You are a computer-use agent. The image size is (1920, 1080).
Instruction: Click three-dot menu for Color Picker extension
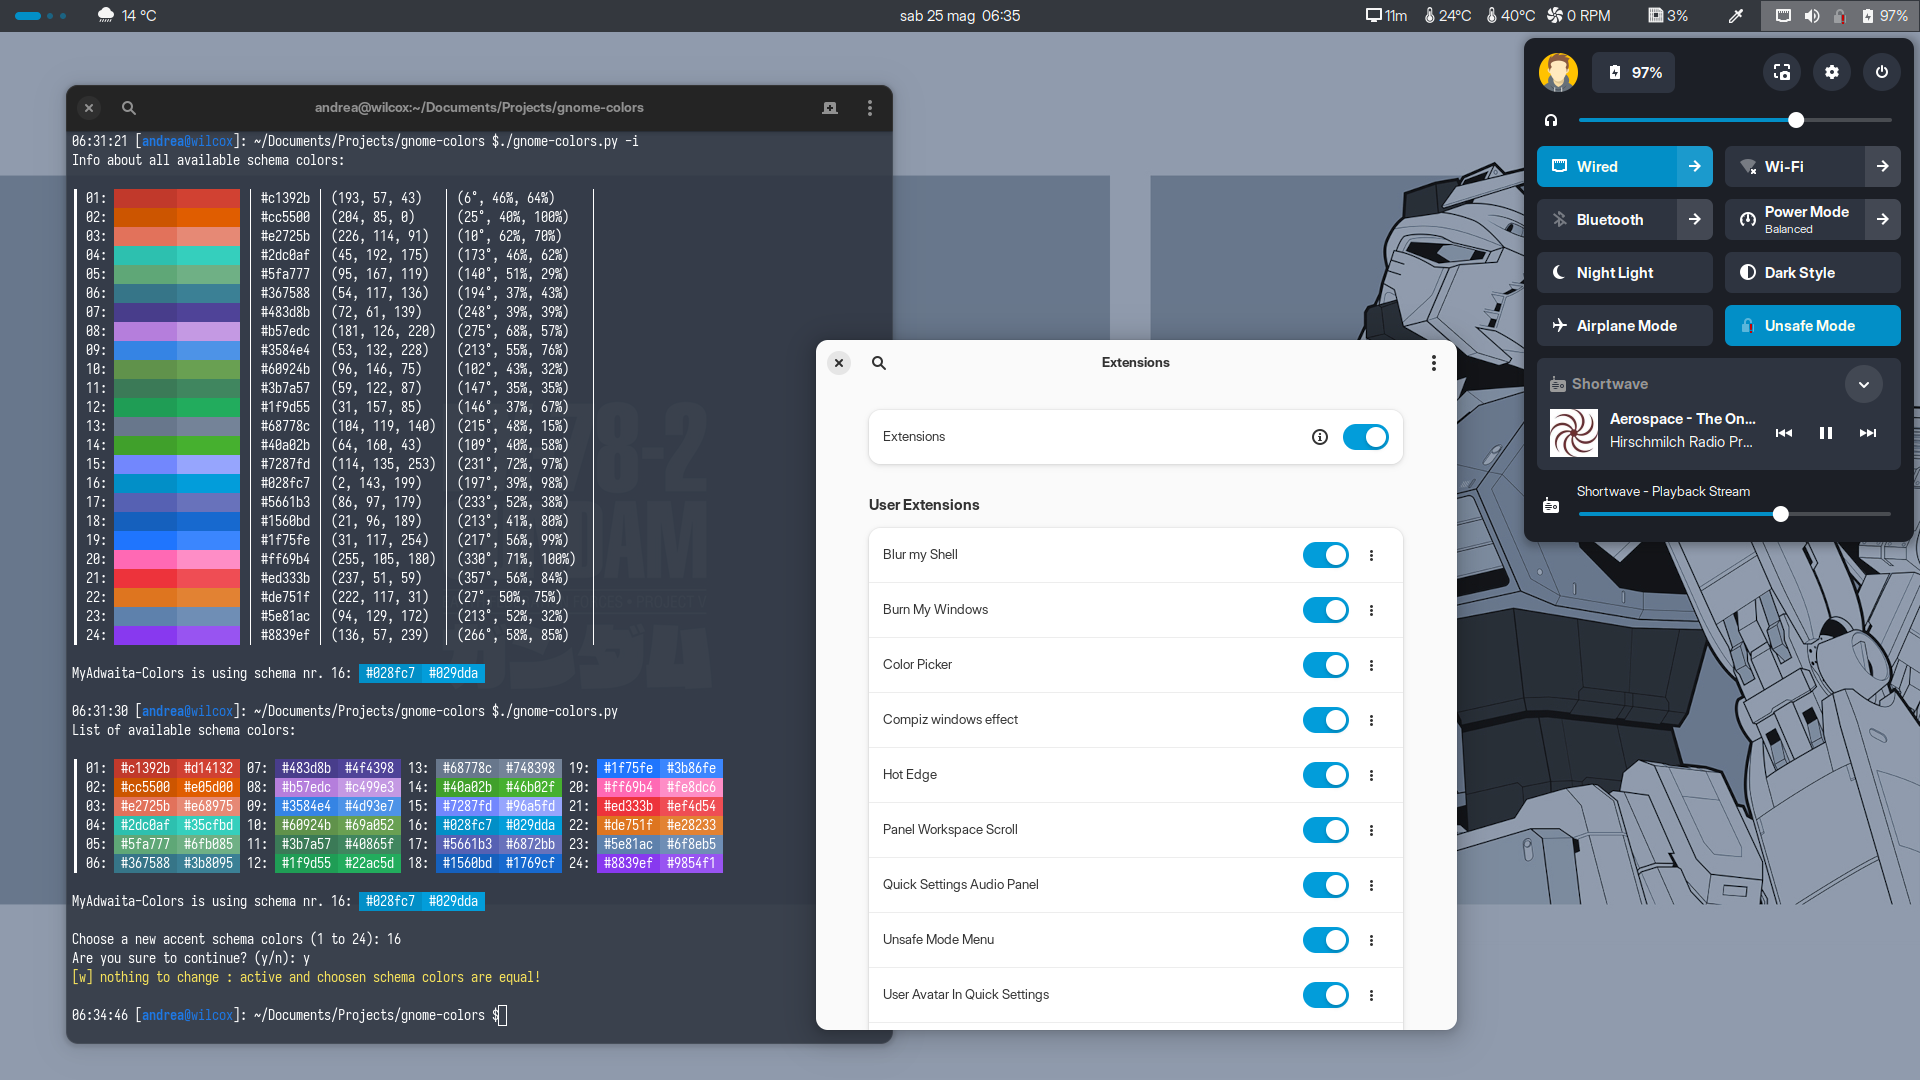(x=1371, y=665)
